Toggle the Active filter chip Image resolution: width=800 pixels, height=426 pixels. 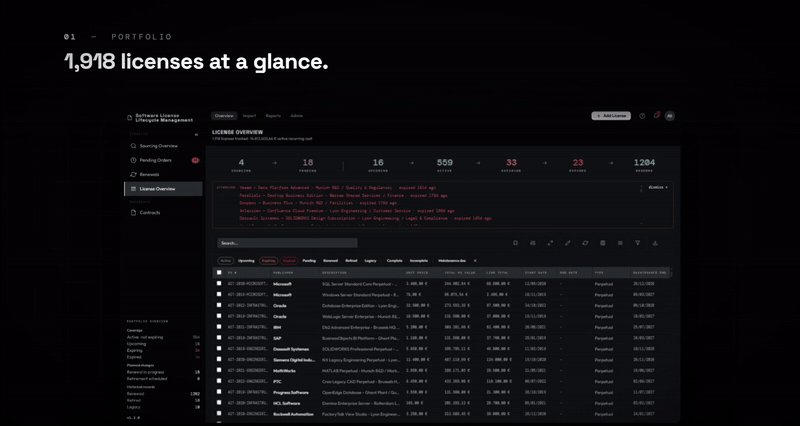coord(226,261)
